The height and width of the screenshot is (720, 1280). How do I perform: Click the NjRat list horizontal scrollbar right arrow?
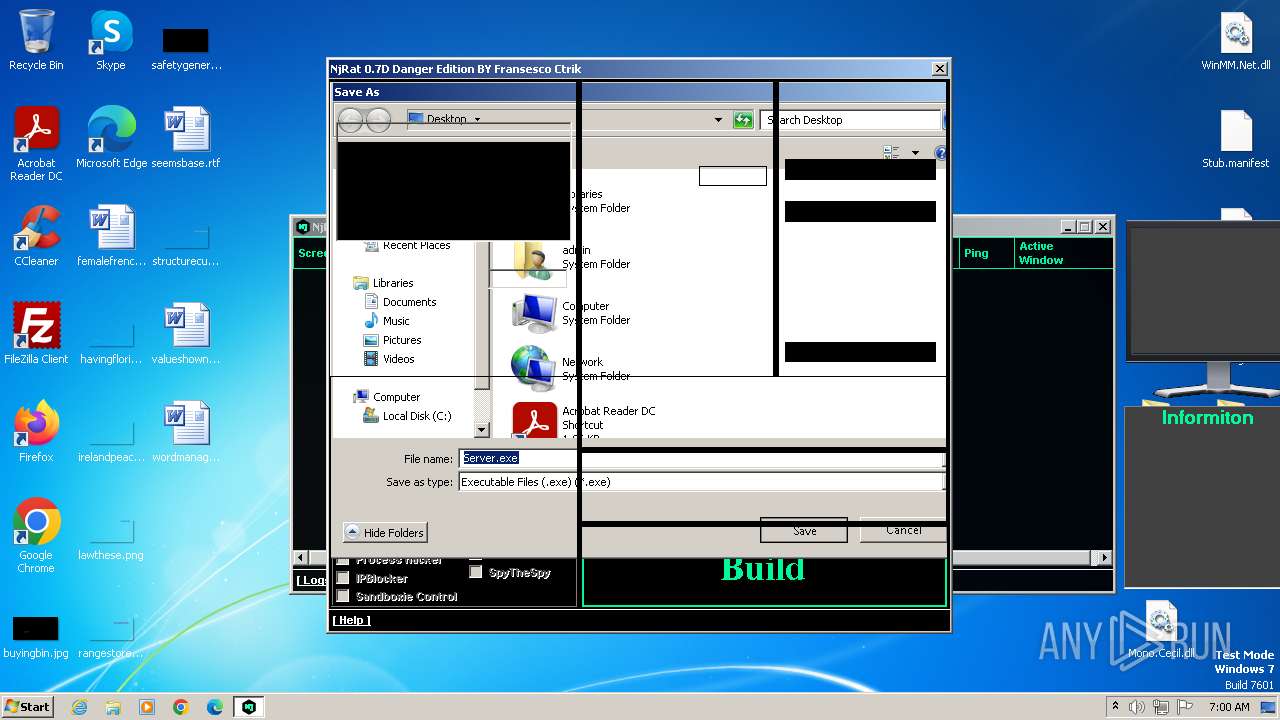pyautogui.click(x=1105, y=557)
